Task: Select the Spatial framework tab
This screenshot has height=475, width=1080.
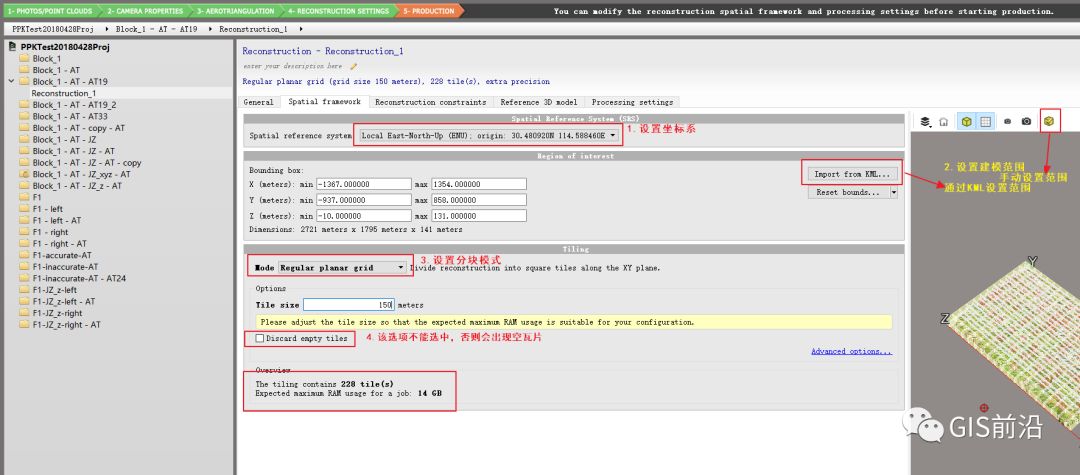Action: tap(324, 102)
